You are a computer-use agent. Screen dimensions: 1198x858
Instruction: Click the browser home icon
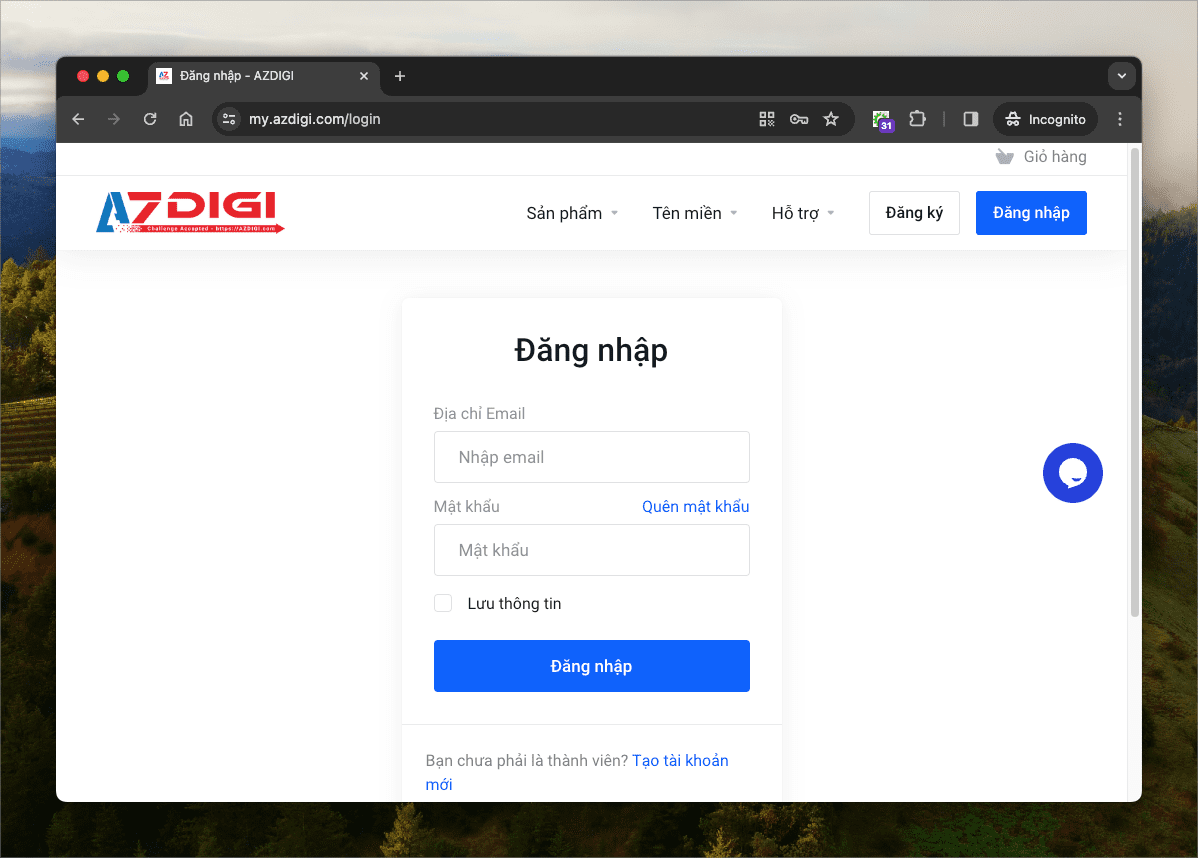tap(185, 119)
